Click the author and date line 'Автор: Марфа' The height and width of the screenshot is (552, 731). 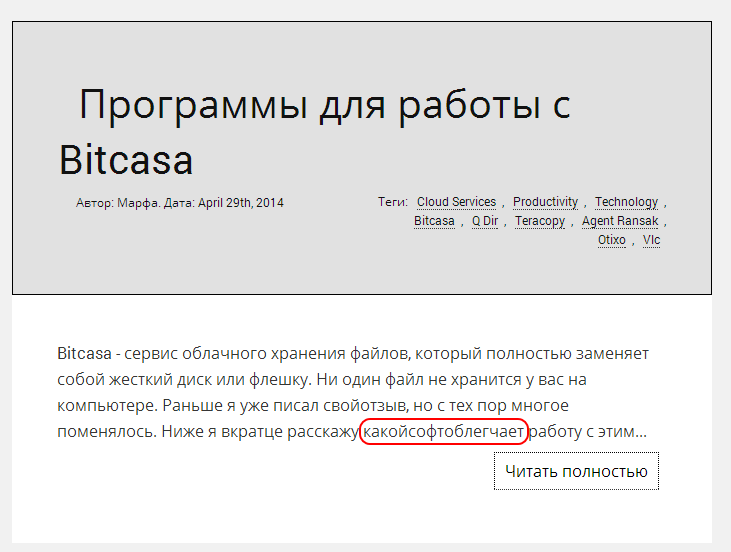point(179,203)
